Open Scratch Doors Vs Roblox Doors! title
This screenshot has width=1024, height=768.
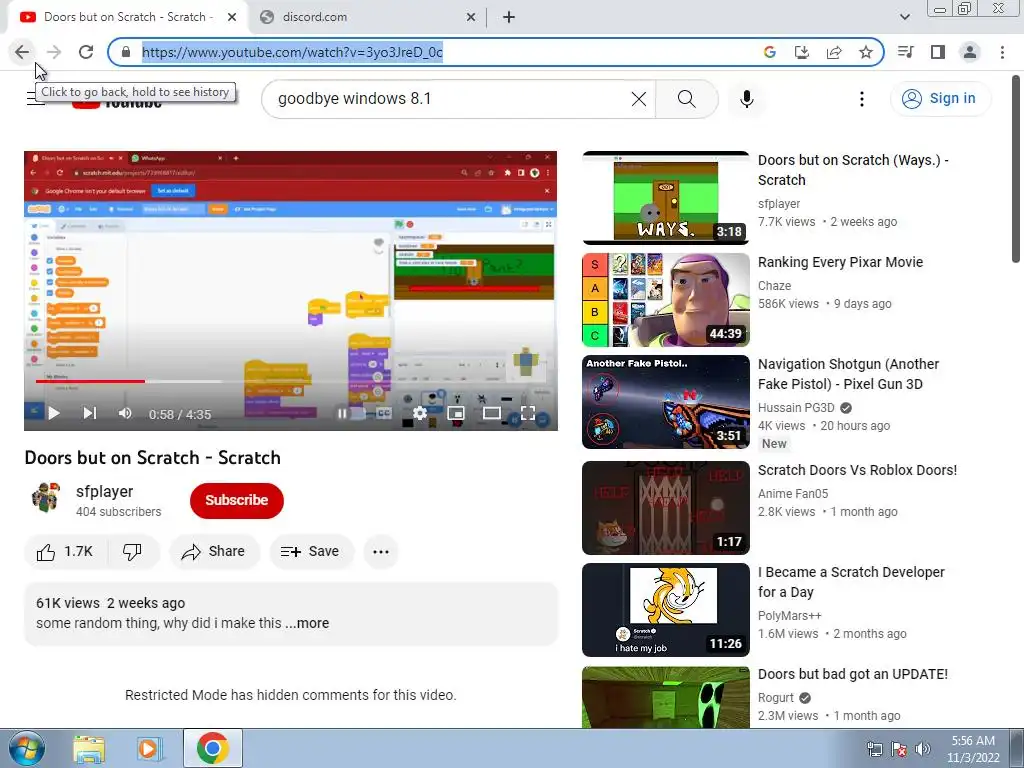[857, 470]
